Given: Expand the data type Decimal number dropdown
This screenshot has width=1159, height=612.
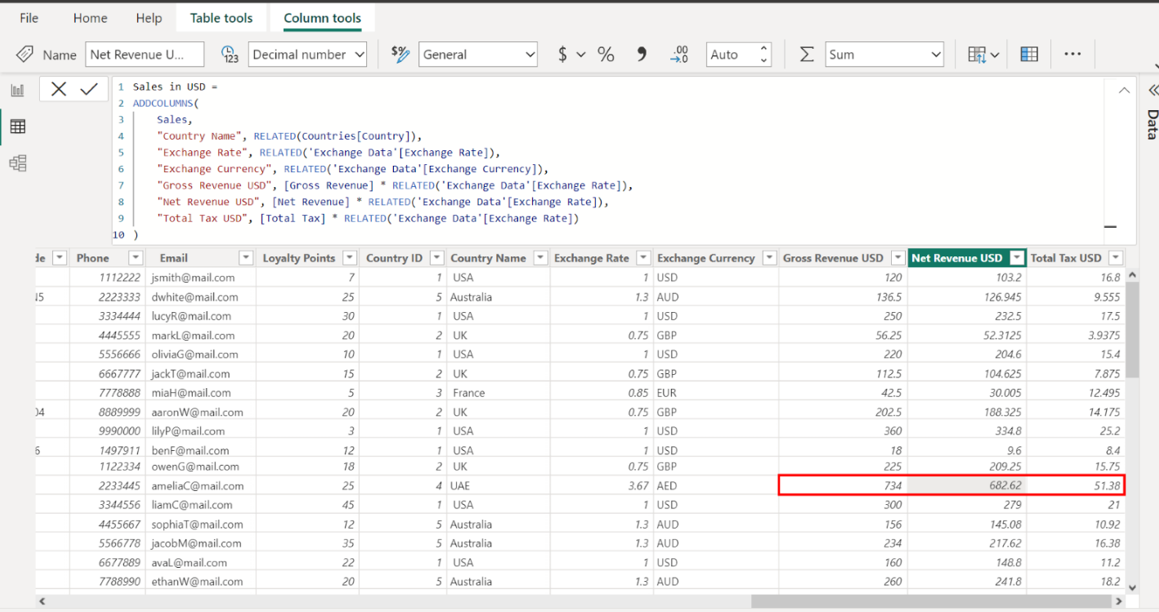Looking at the screenshot, I should [307, 55].
